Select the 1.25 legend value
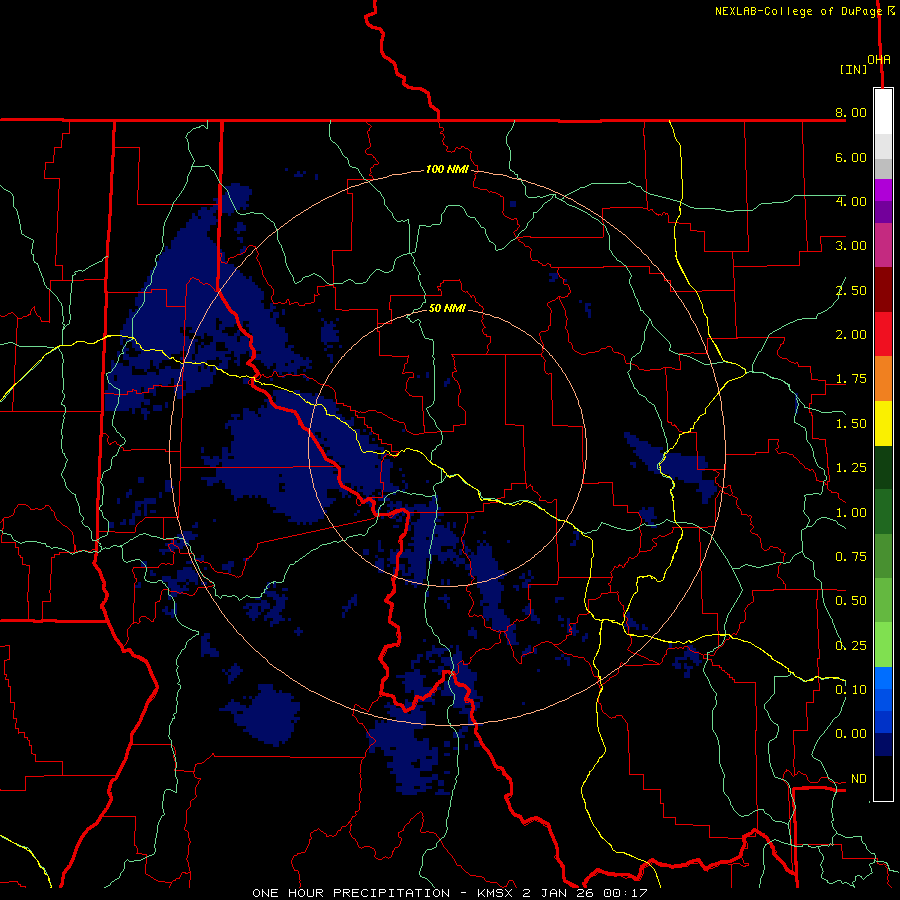The image size is (900, 900). pyautogui.click(x=851, y=468)
